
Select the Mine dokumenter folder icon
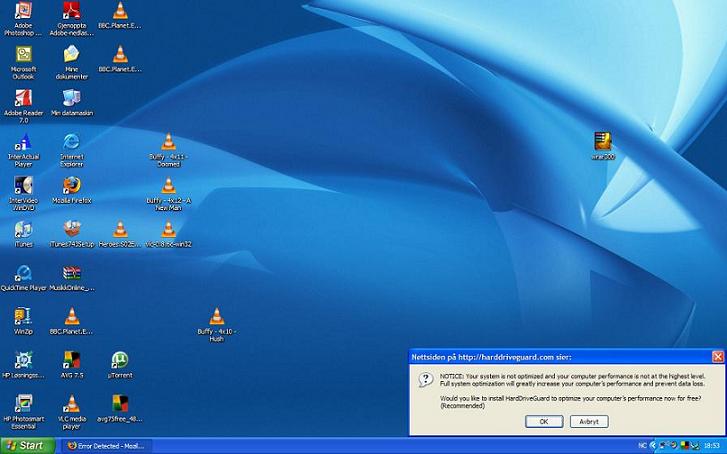pos(71,55)
